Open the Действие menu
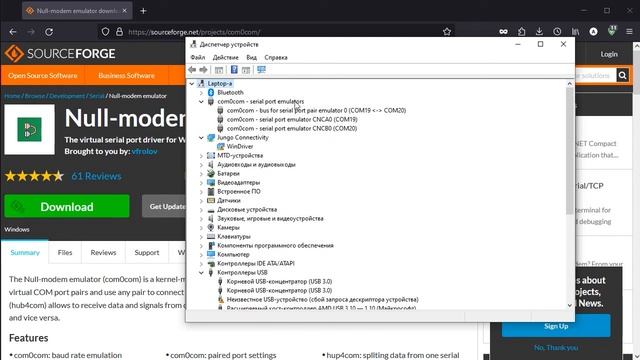This screenshot has width=640, height=360. pyautogui.click(x=225, y=58)
